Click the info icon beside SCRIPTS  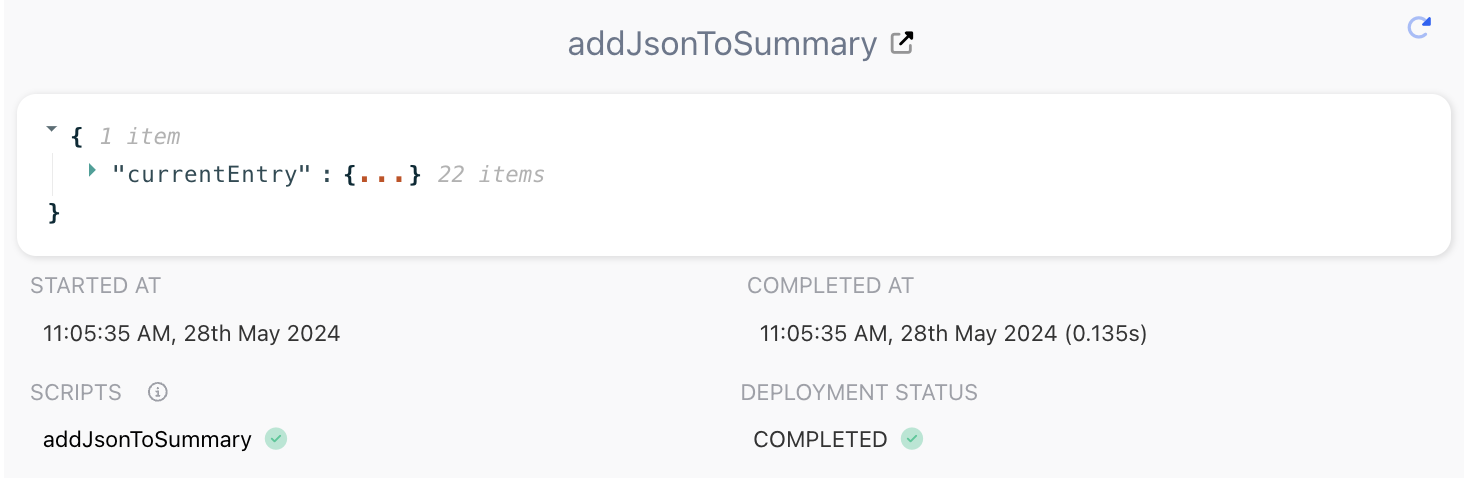point(157,392)
